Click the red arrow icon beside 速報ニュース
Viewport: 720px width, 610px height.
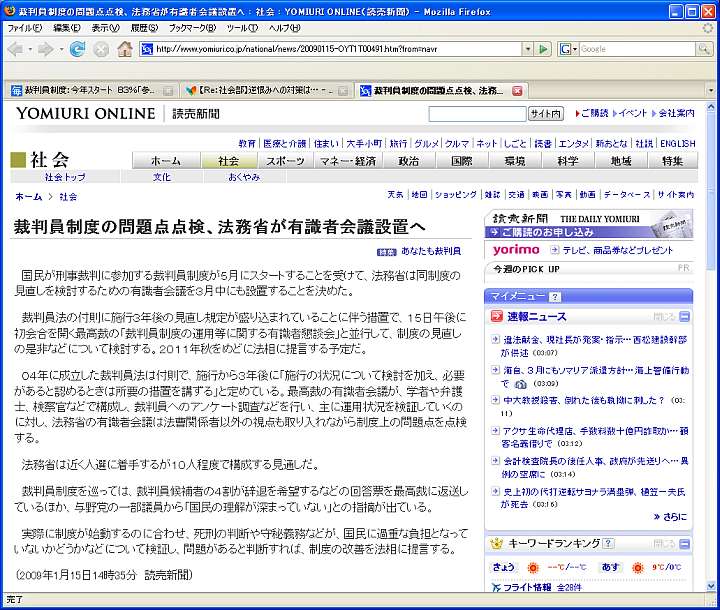click(x=497, y=317)
